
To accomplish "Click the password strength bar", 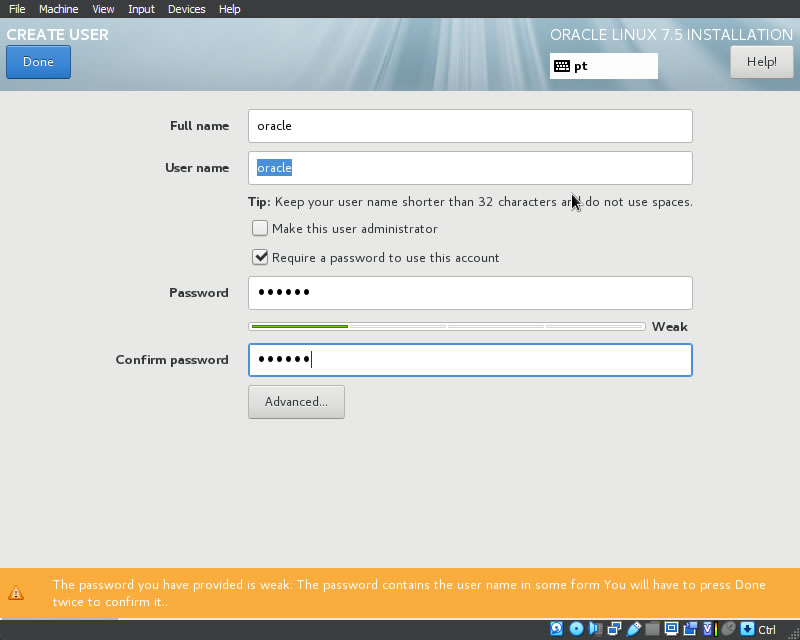I will (447, 326).
